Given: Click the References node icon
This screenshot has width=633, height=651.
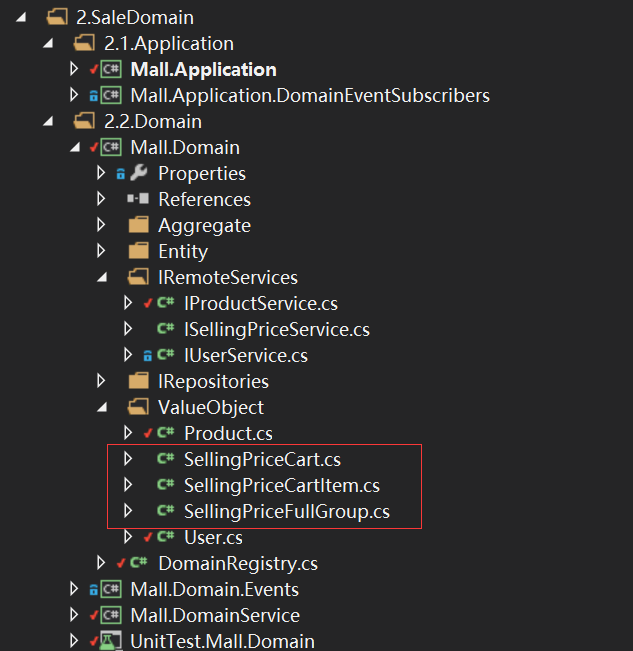Looking at the screenshot, I should pyautogui.click(x=139, y=199).
